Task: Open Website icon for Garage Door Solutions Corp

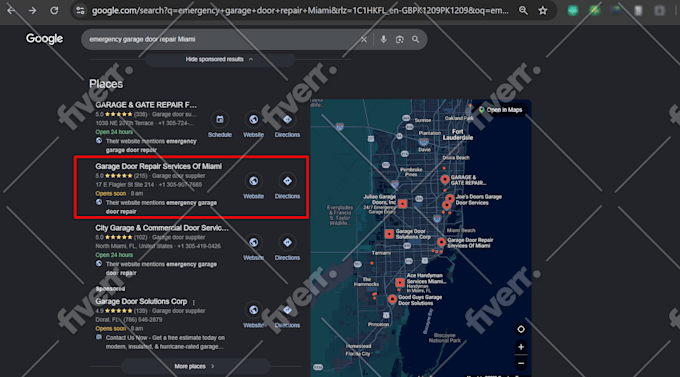Action: 254,310
